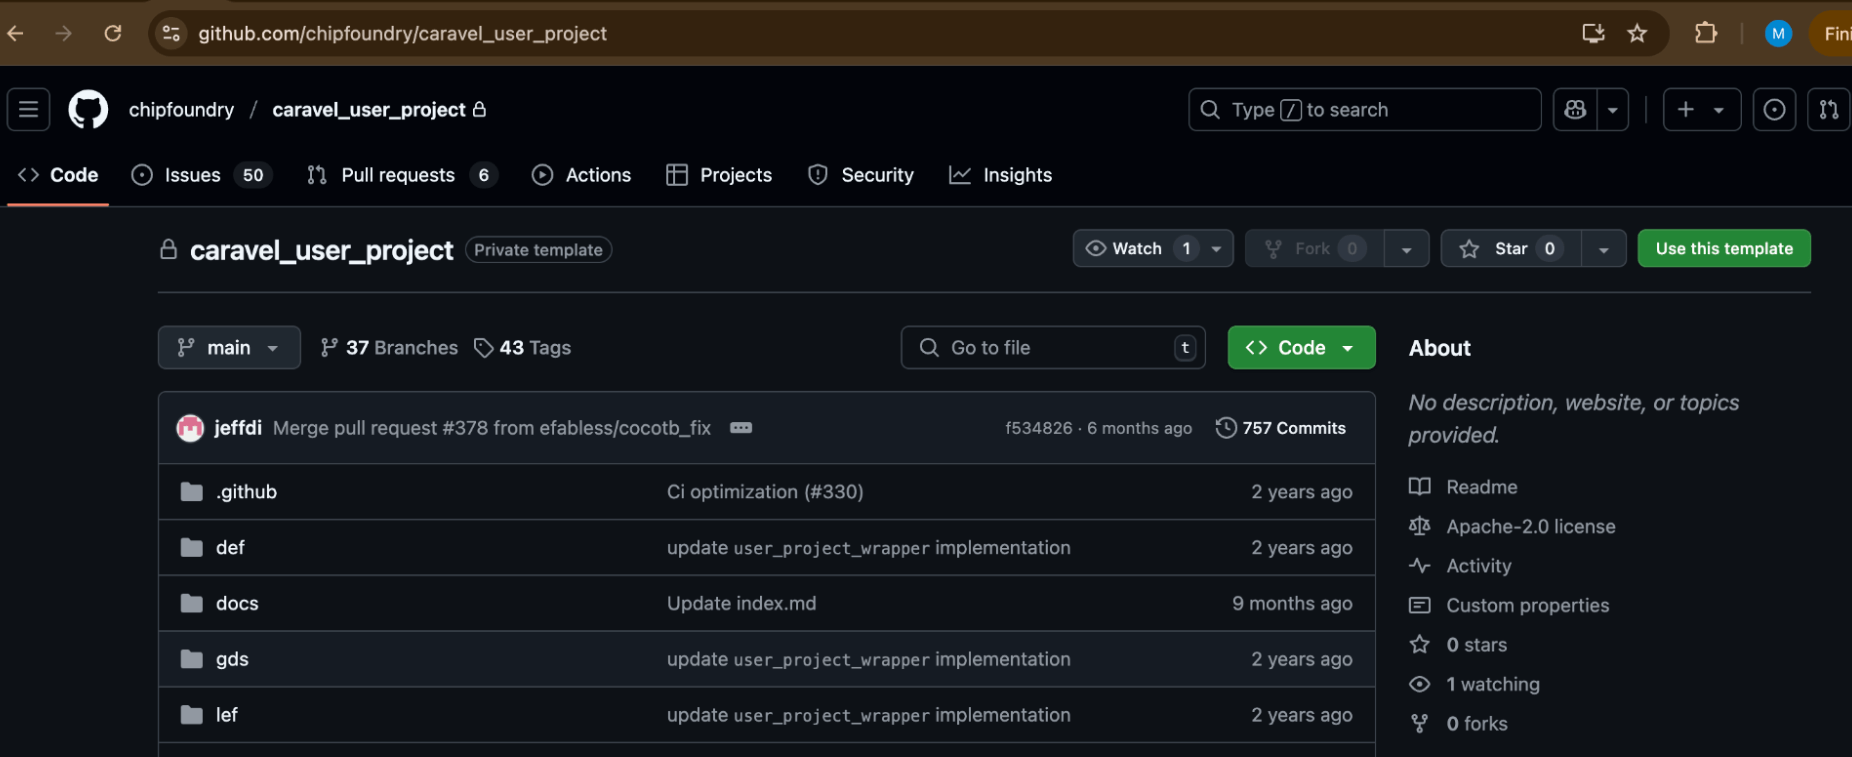Open the main branch selector dropdown

click(229, 348)
